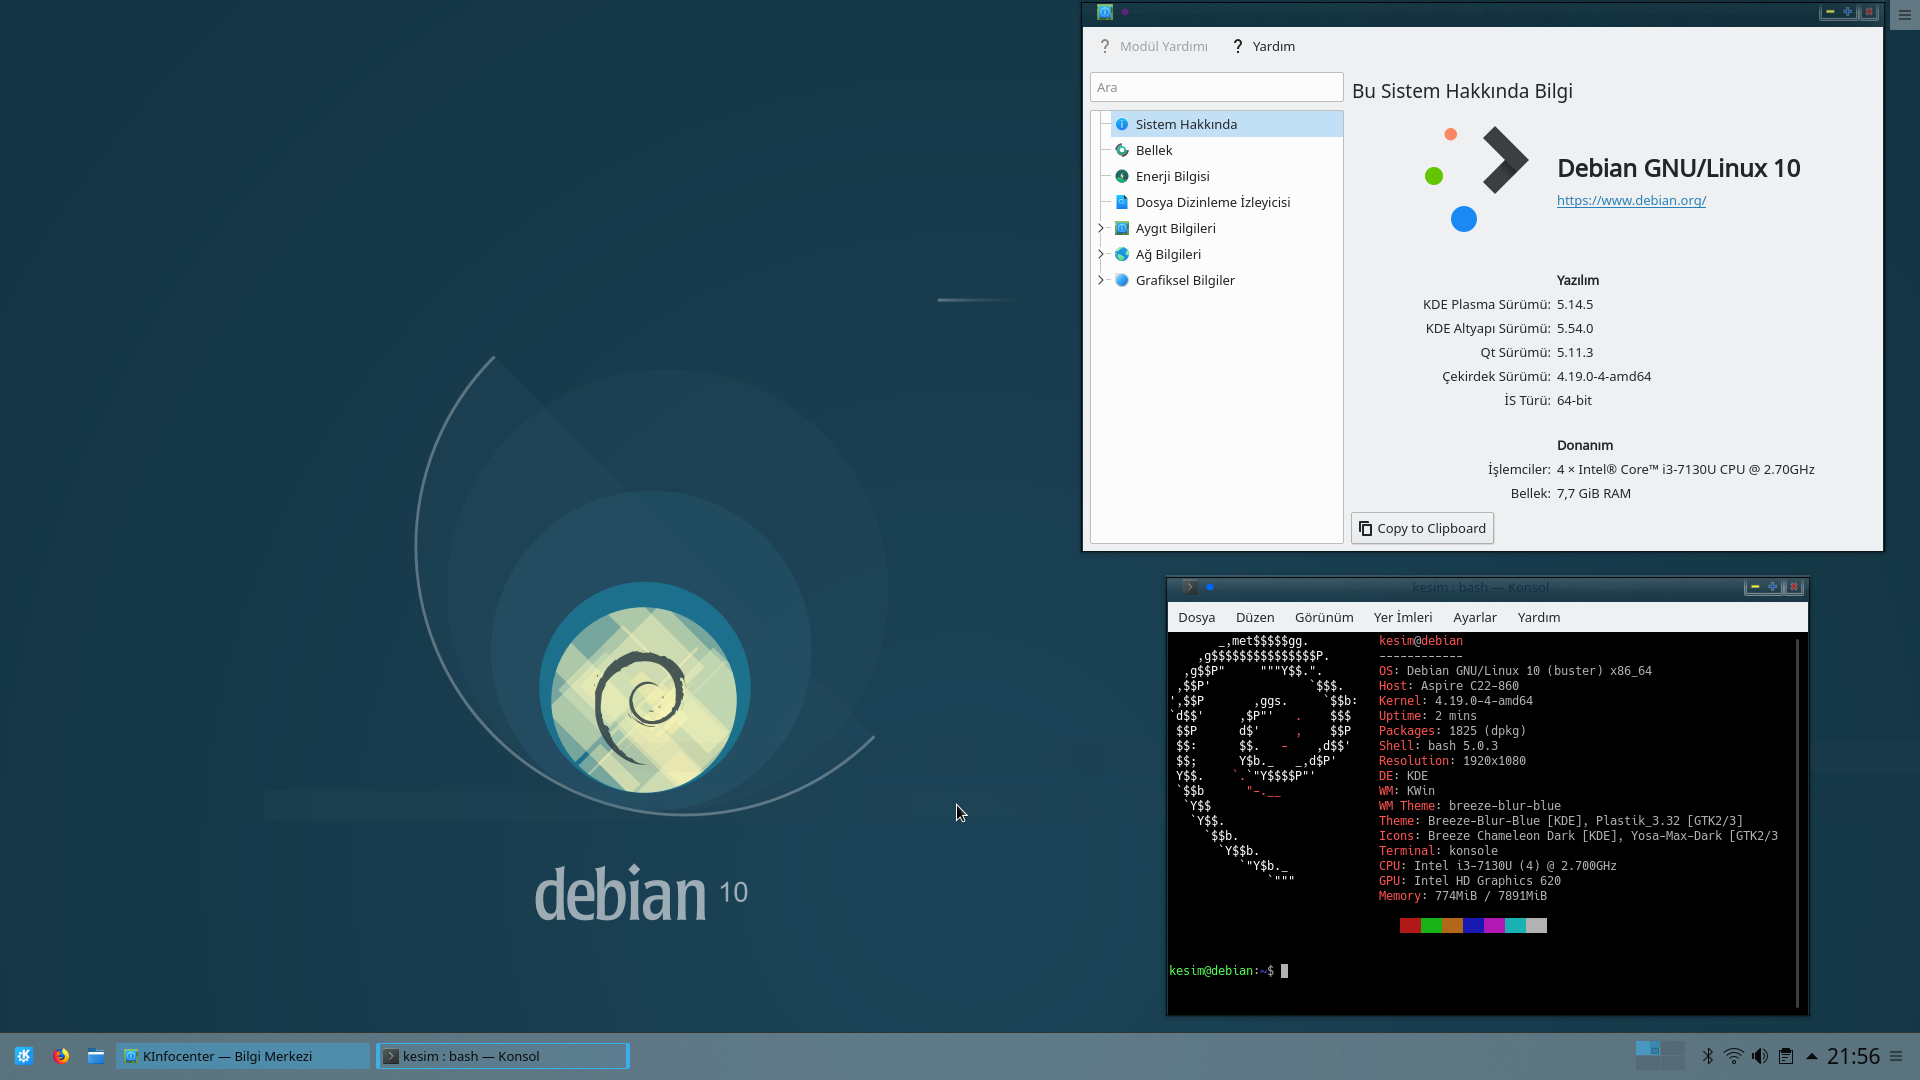The height and width of the screenshot is (1080, 1920).
Task: Click the Sistem Hakkında info icon
Action: click(1122, 124)
